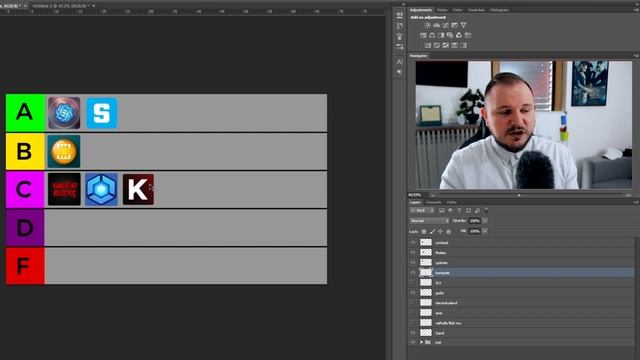Add an Exposure adjustment layer
Viewport: 640px width, 360px height.
point(454,25)
